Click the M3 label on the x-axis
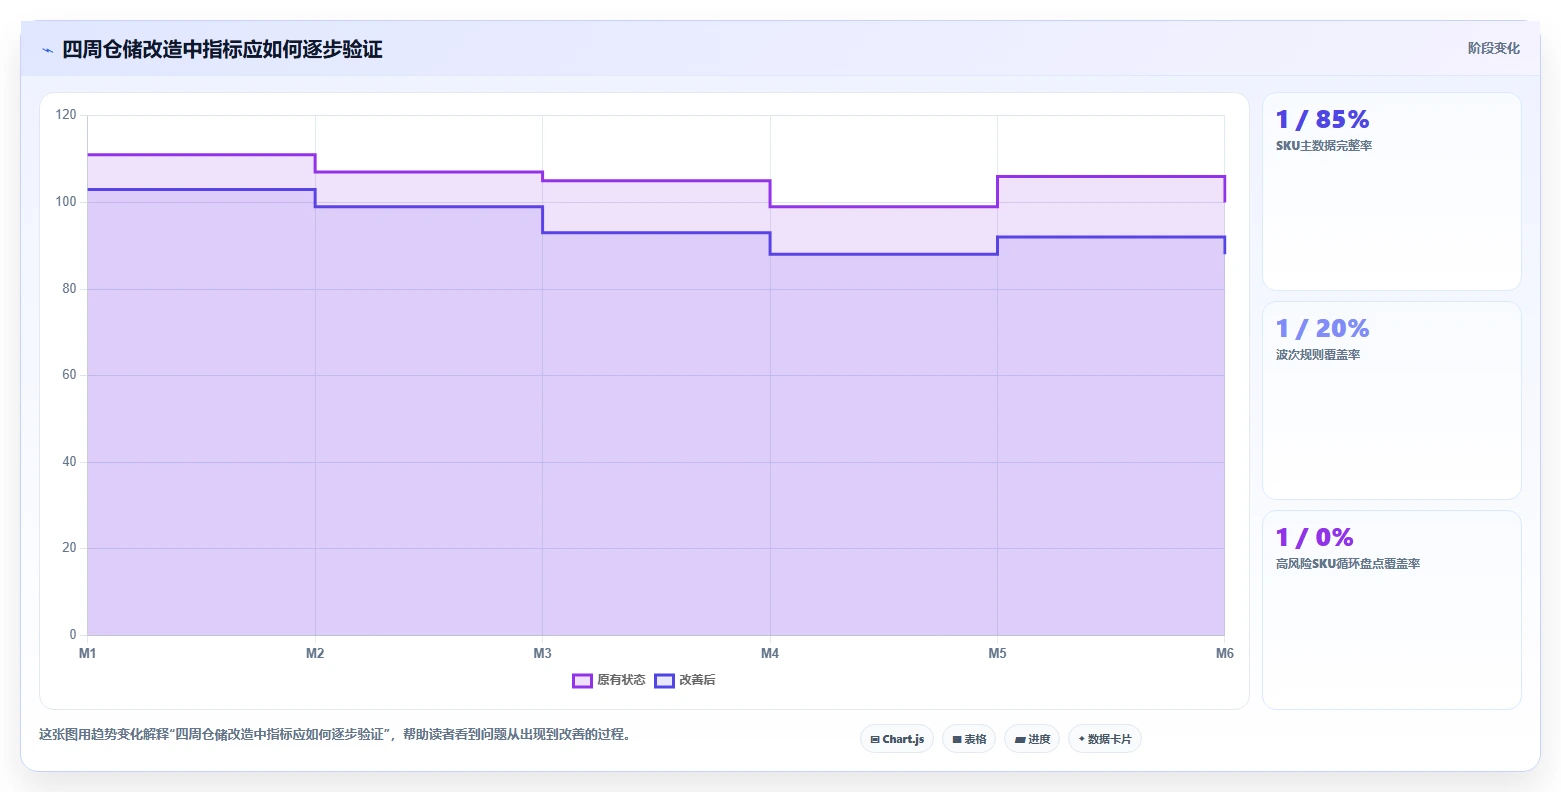Image resolution: width=1561 pixels, height=792 pixels. click(542, 654)
